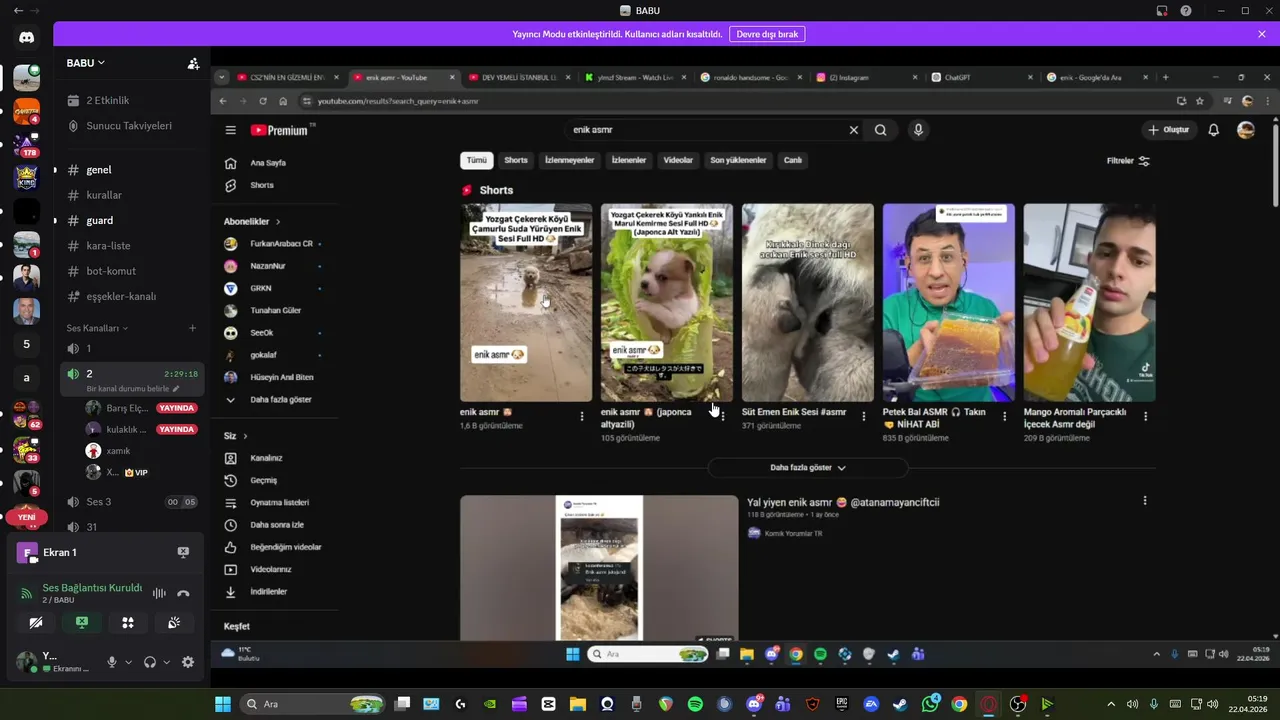
Task: Click the YouTube search magnifier button
Action: pyautogui.click(x=881, y=130)
